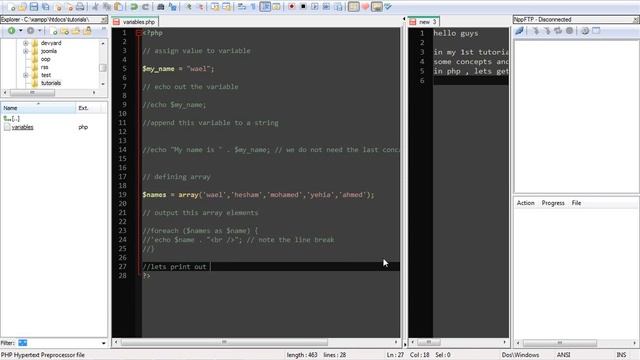Click the Cut scissors icon

96,7
